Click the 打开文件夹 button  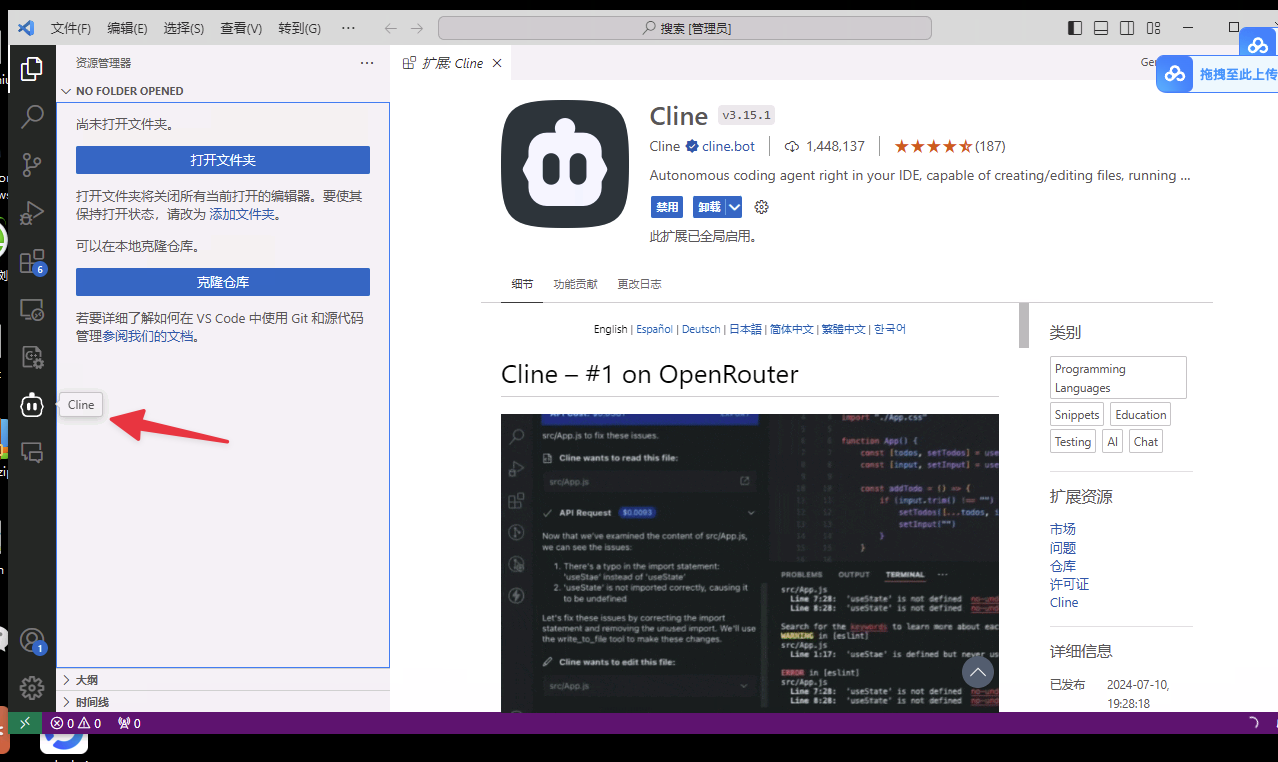(223, 160)
